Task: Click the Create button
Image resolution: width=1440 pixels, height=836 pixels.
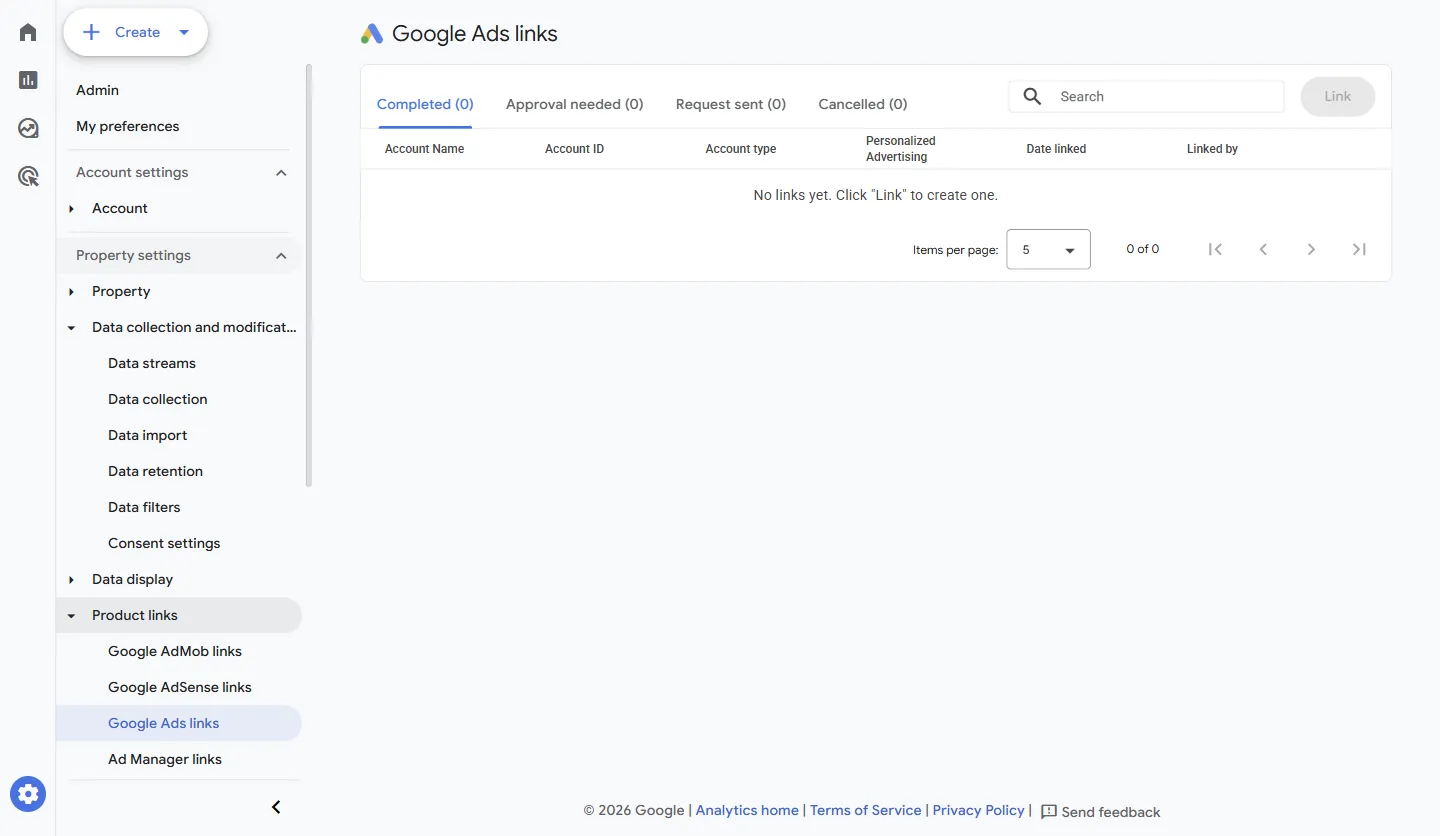Action: coord(136,32)
